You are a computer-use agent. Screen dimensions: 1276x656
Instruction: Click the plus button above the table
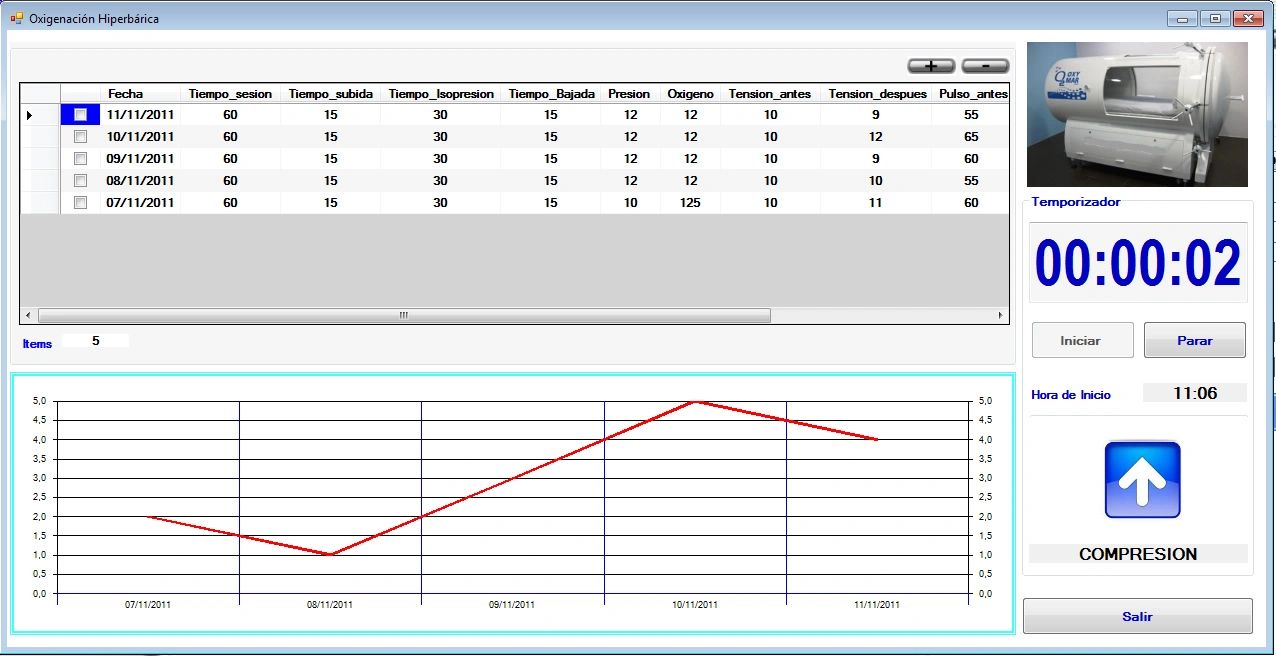coord(931,66)
